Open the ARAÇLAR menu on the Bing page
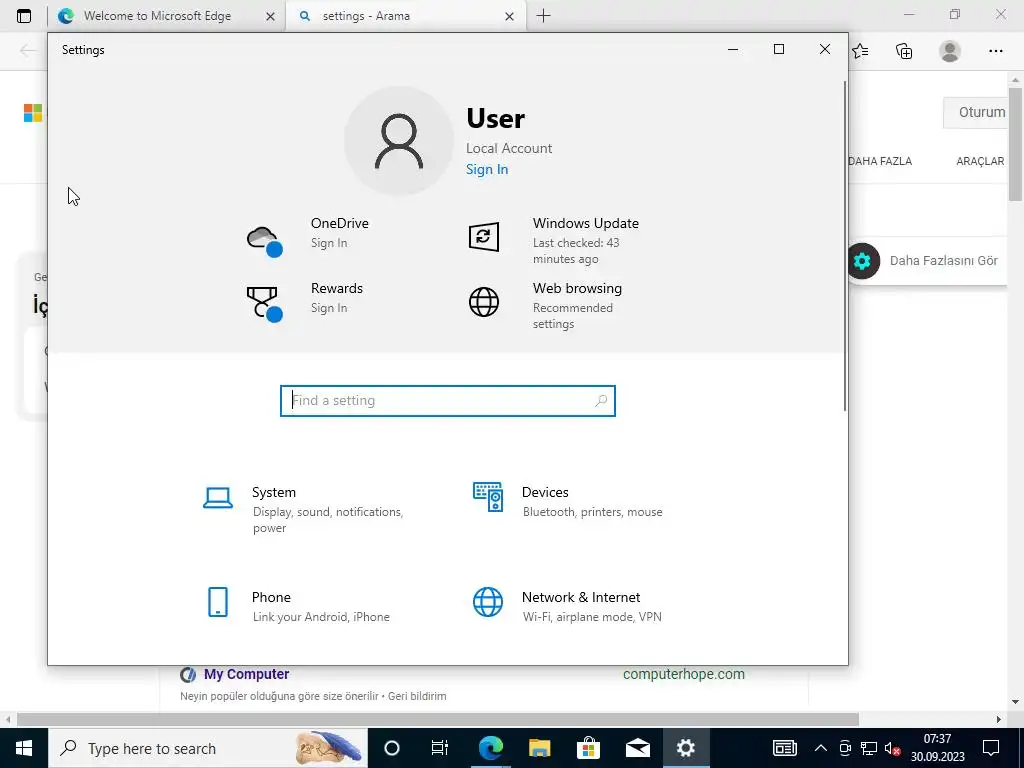Viewport: 1024px width, 768px height. click(980, 161)
